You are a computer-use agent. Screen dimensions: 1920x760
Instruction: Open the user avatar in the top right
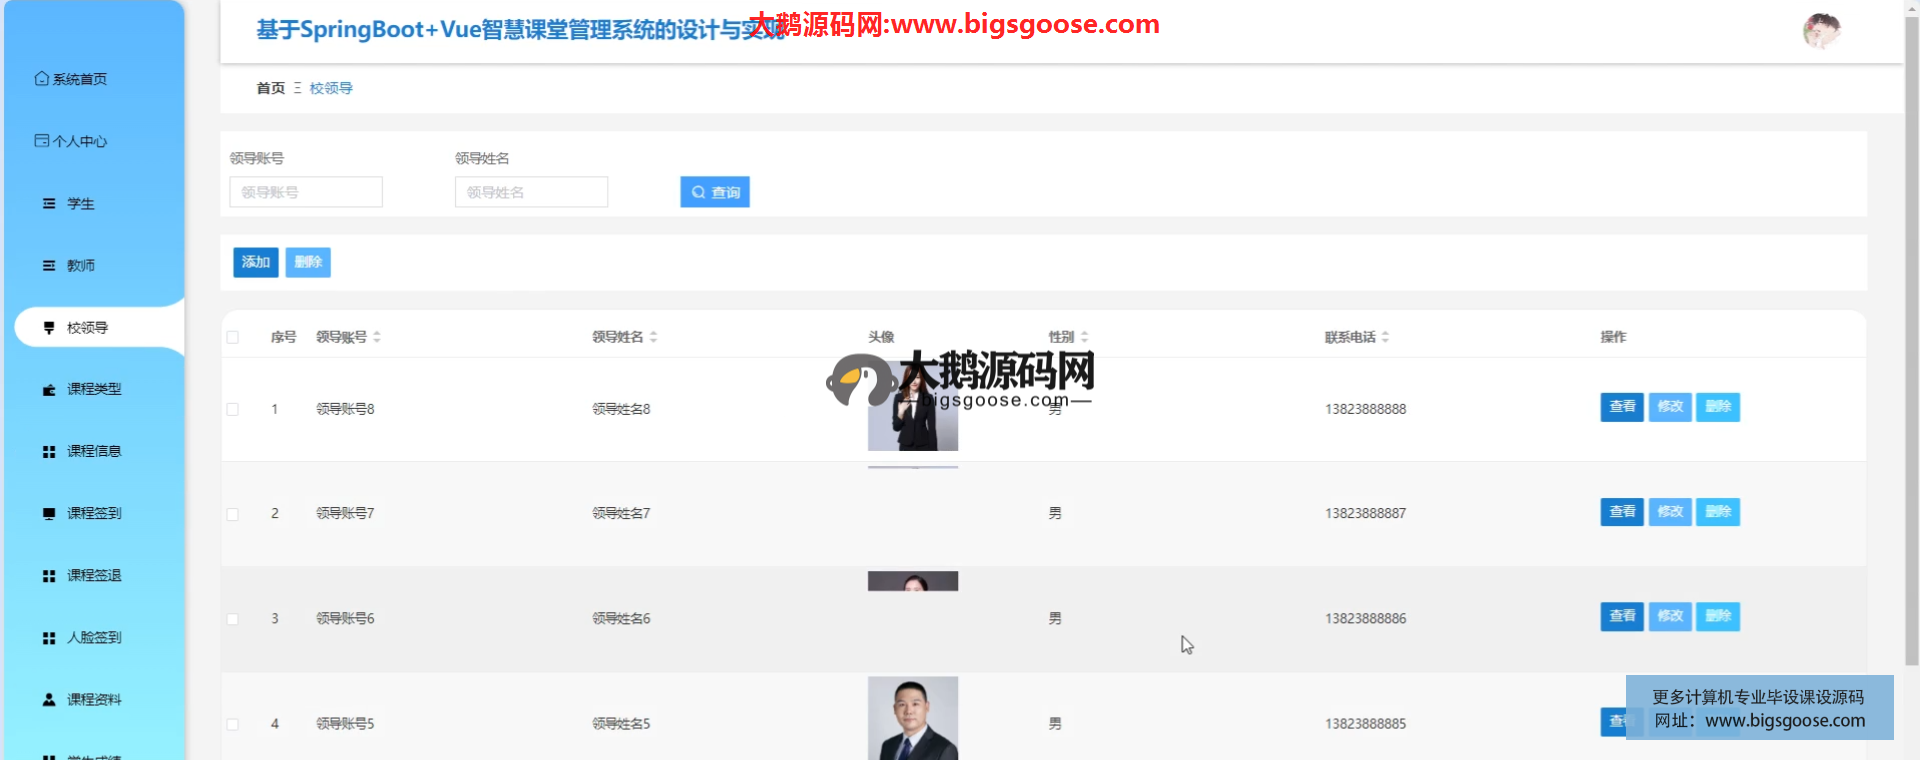pyautogui.click(x=1821, y=31)
